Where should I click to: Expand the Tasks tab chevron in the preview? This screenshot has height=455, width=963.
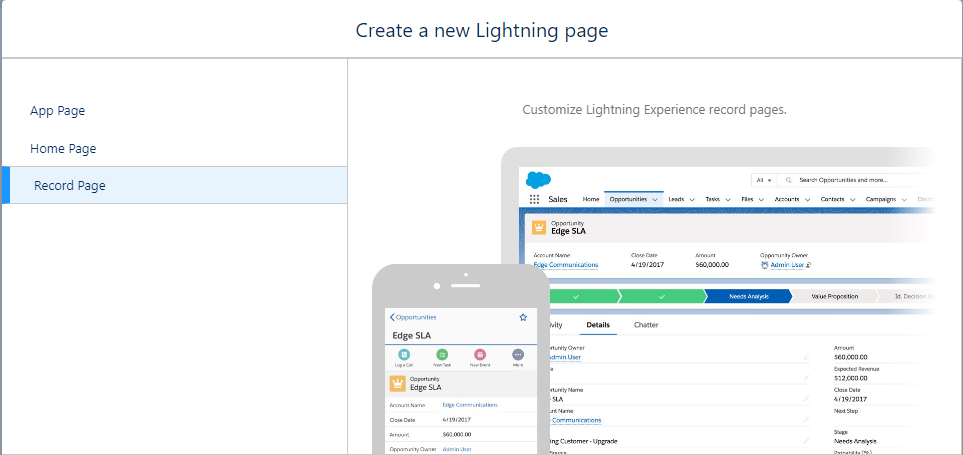pyautogui.click(x=728, y=200)
